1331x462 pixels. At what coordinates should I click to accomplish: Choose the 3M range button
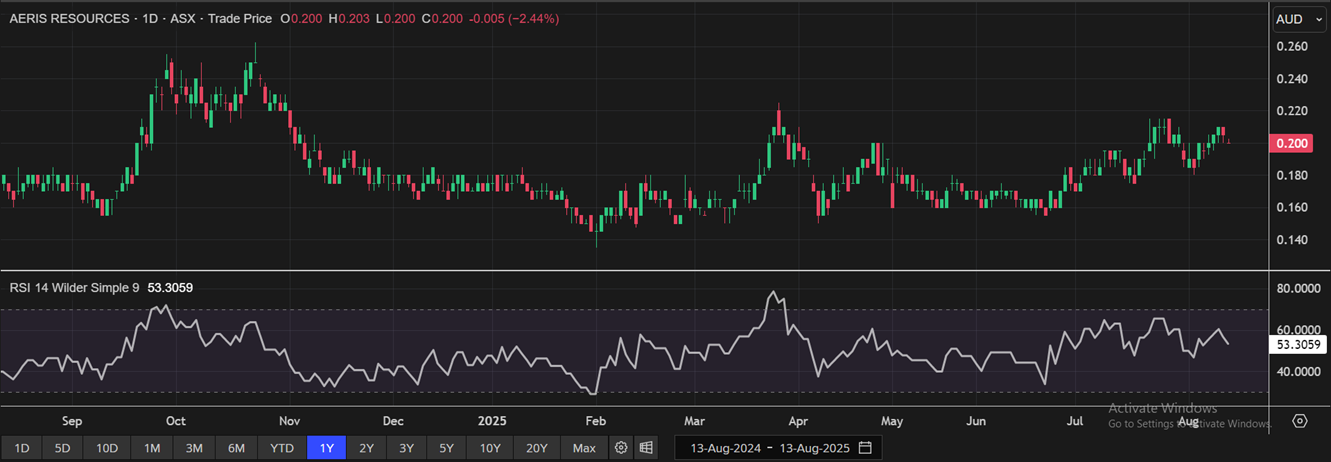click(194, 447)
